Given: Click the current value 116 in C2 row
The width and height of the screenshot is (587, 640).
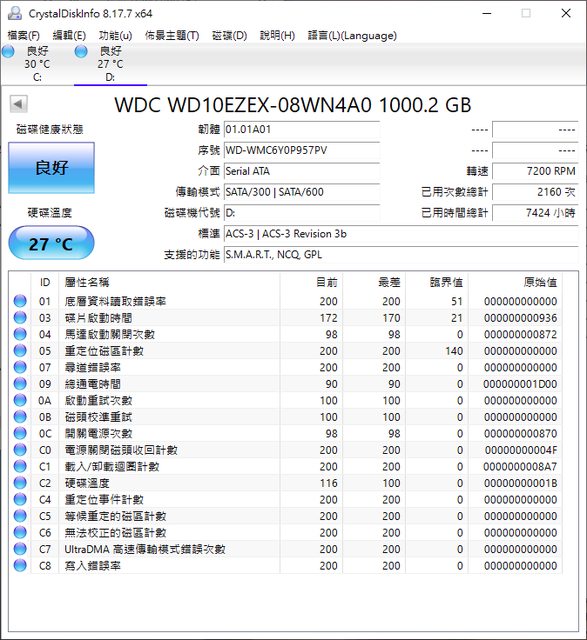Looking at the screenshot, I should [x=329, y=483].
